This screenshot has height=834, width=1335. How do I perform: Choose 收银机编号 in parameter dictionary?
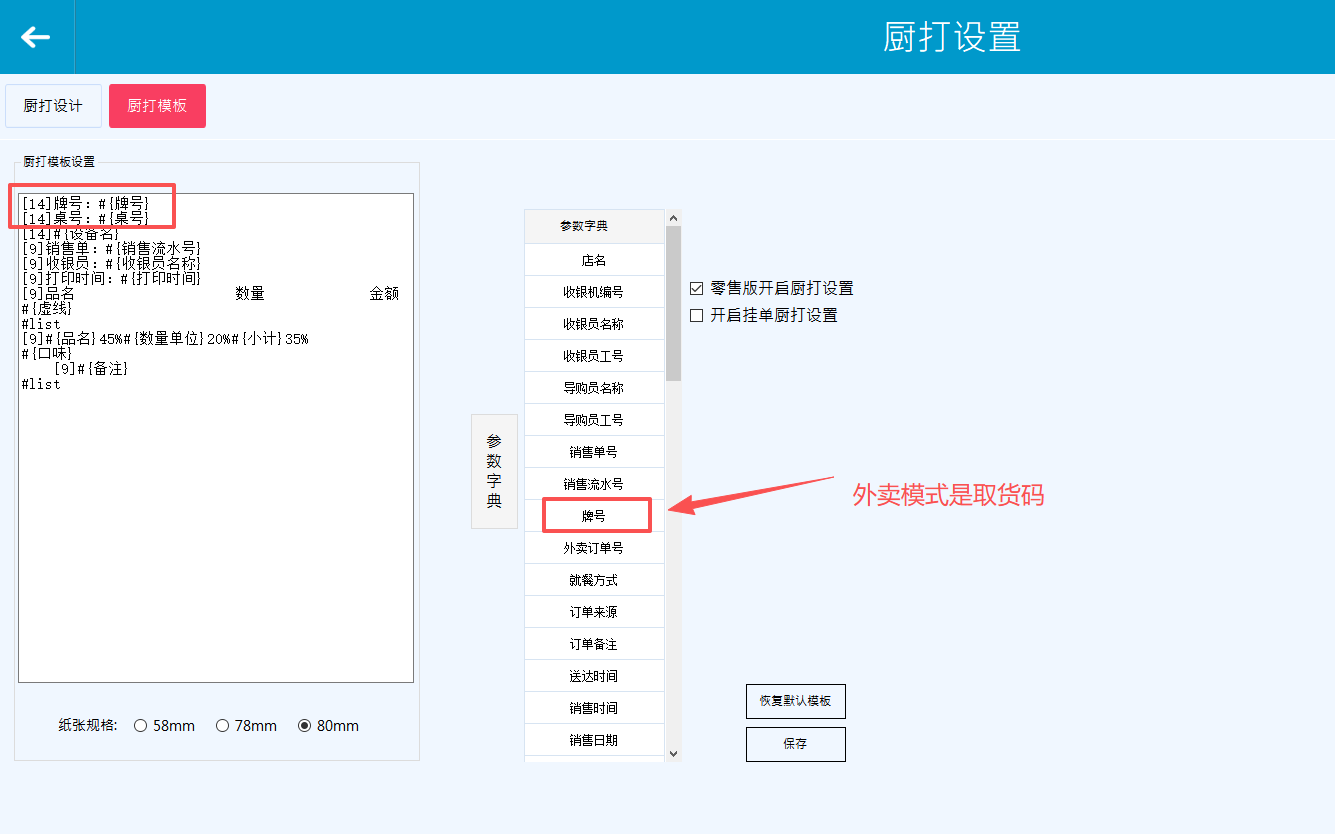tap(594, 292)
